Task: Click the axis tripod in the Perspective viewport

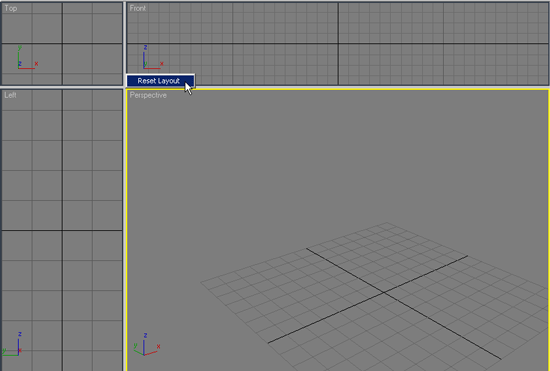Action: tap(147, 345)
